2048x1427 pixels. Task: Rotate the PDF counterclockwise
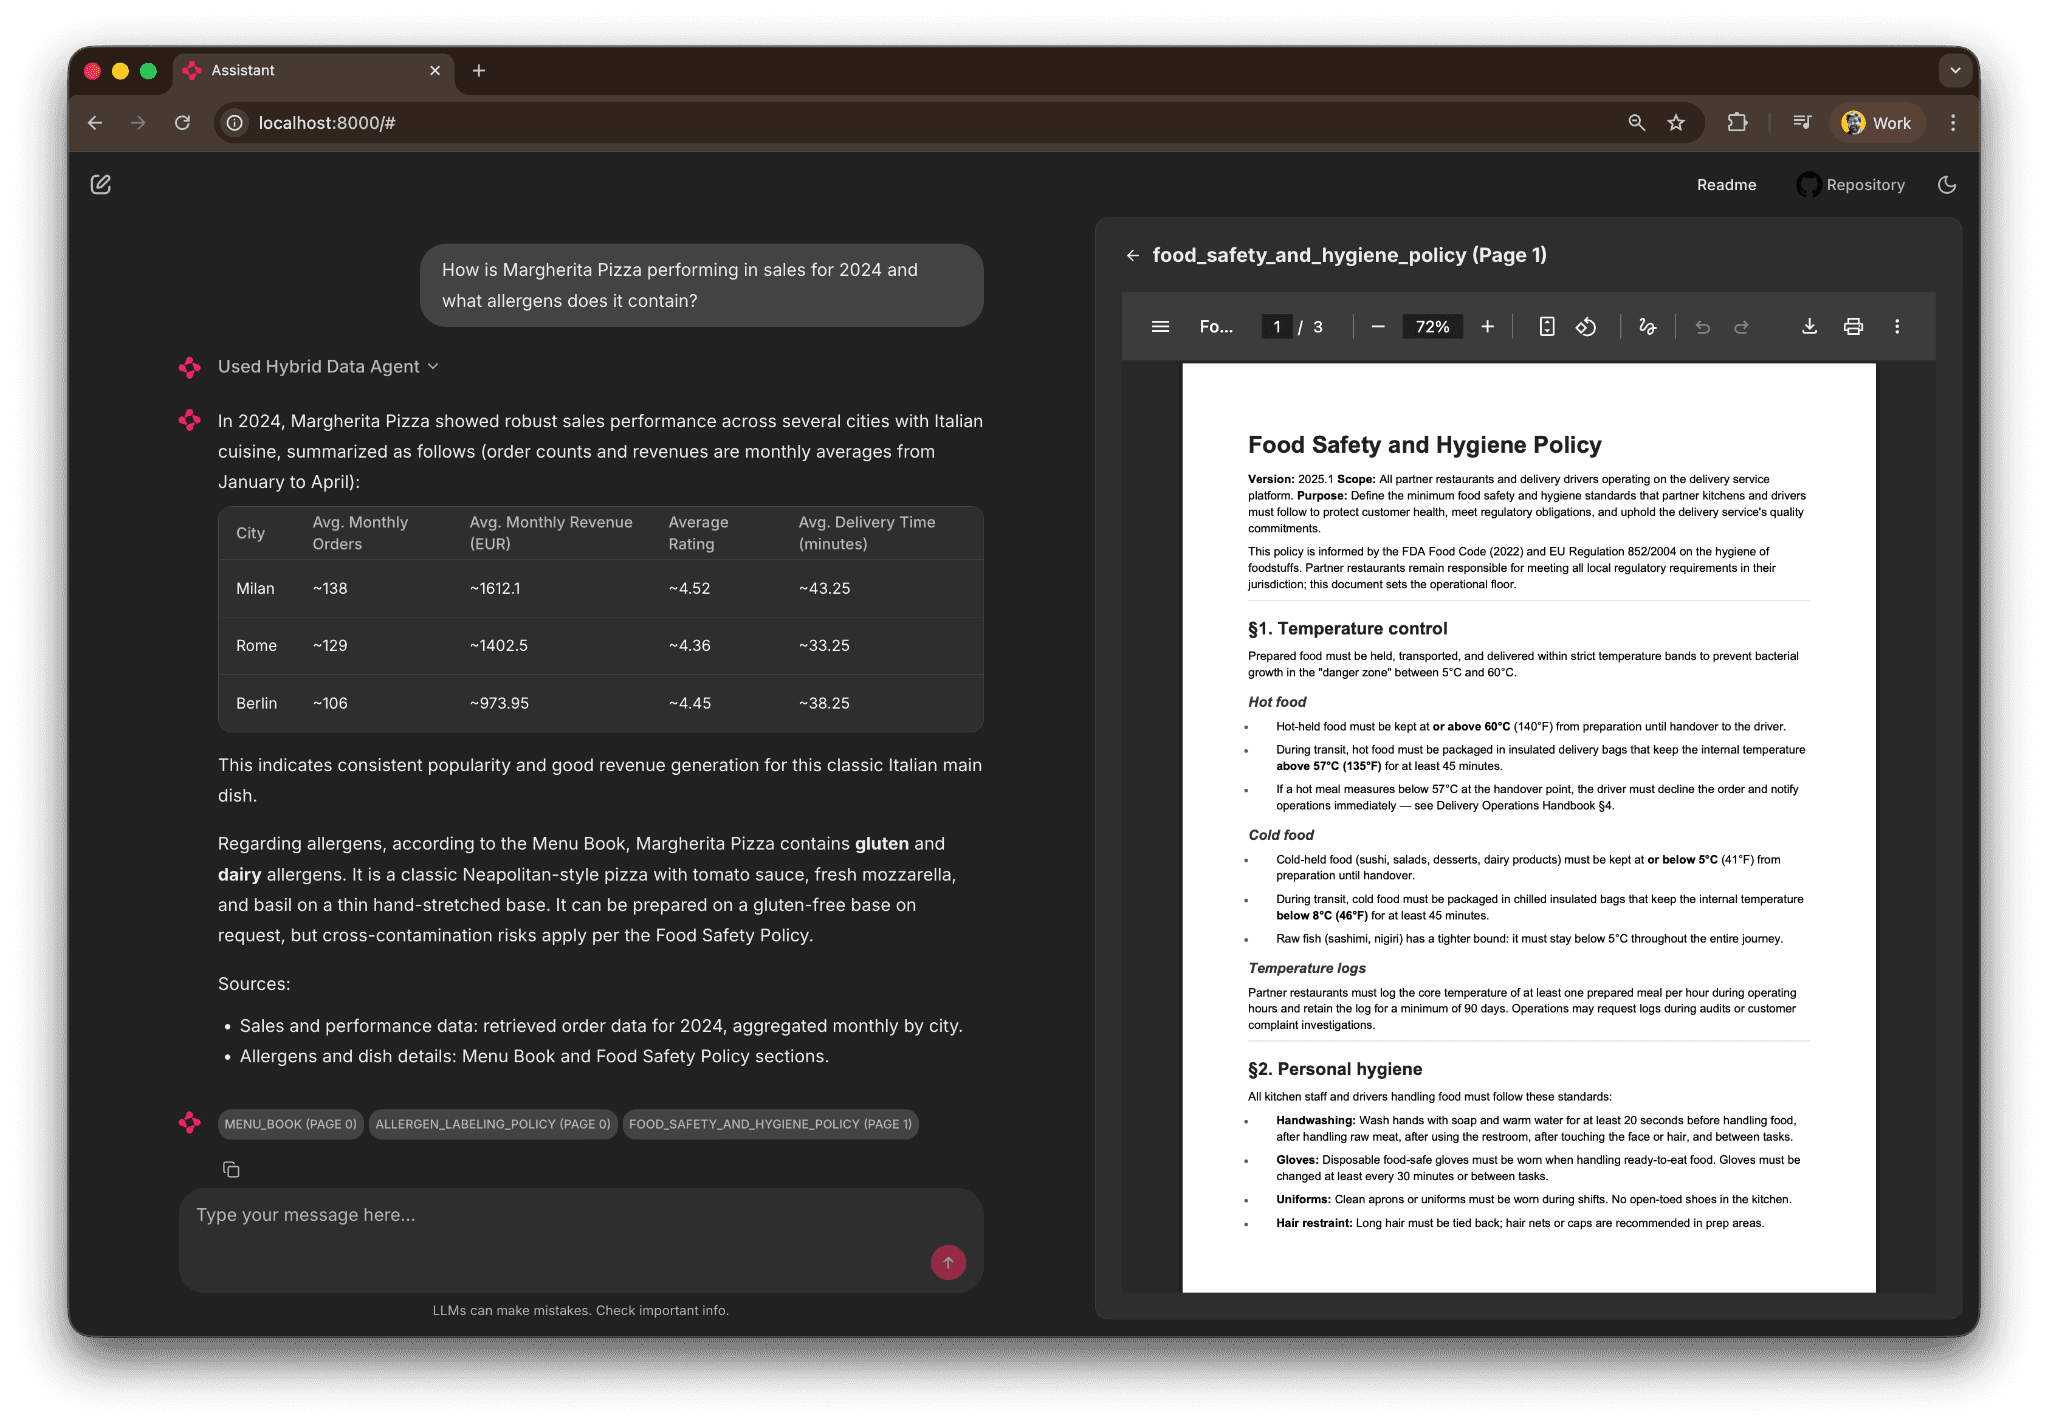(1586, 326)
